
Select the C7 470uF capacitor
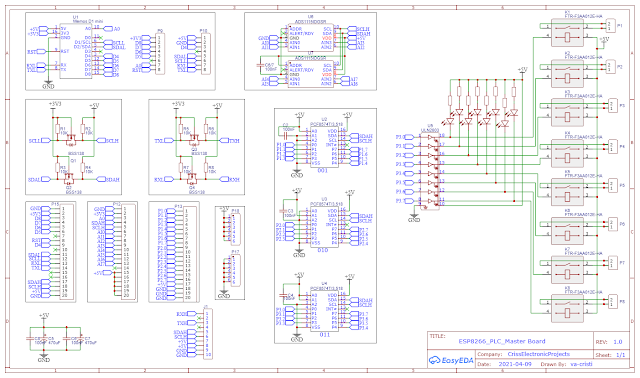(81, 338)
